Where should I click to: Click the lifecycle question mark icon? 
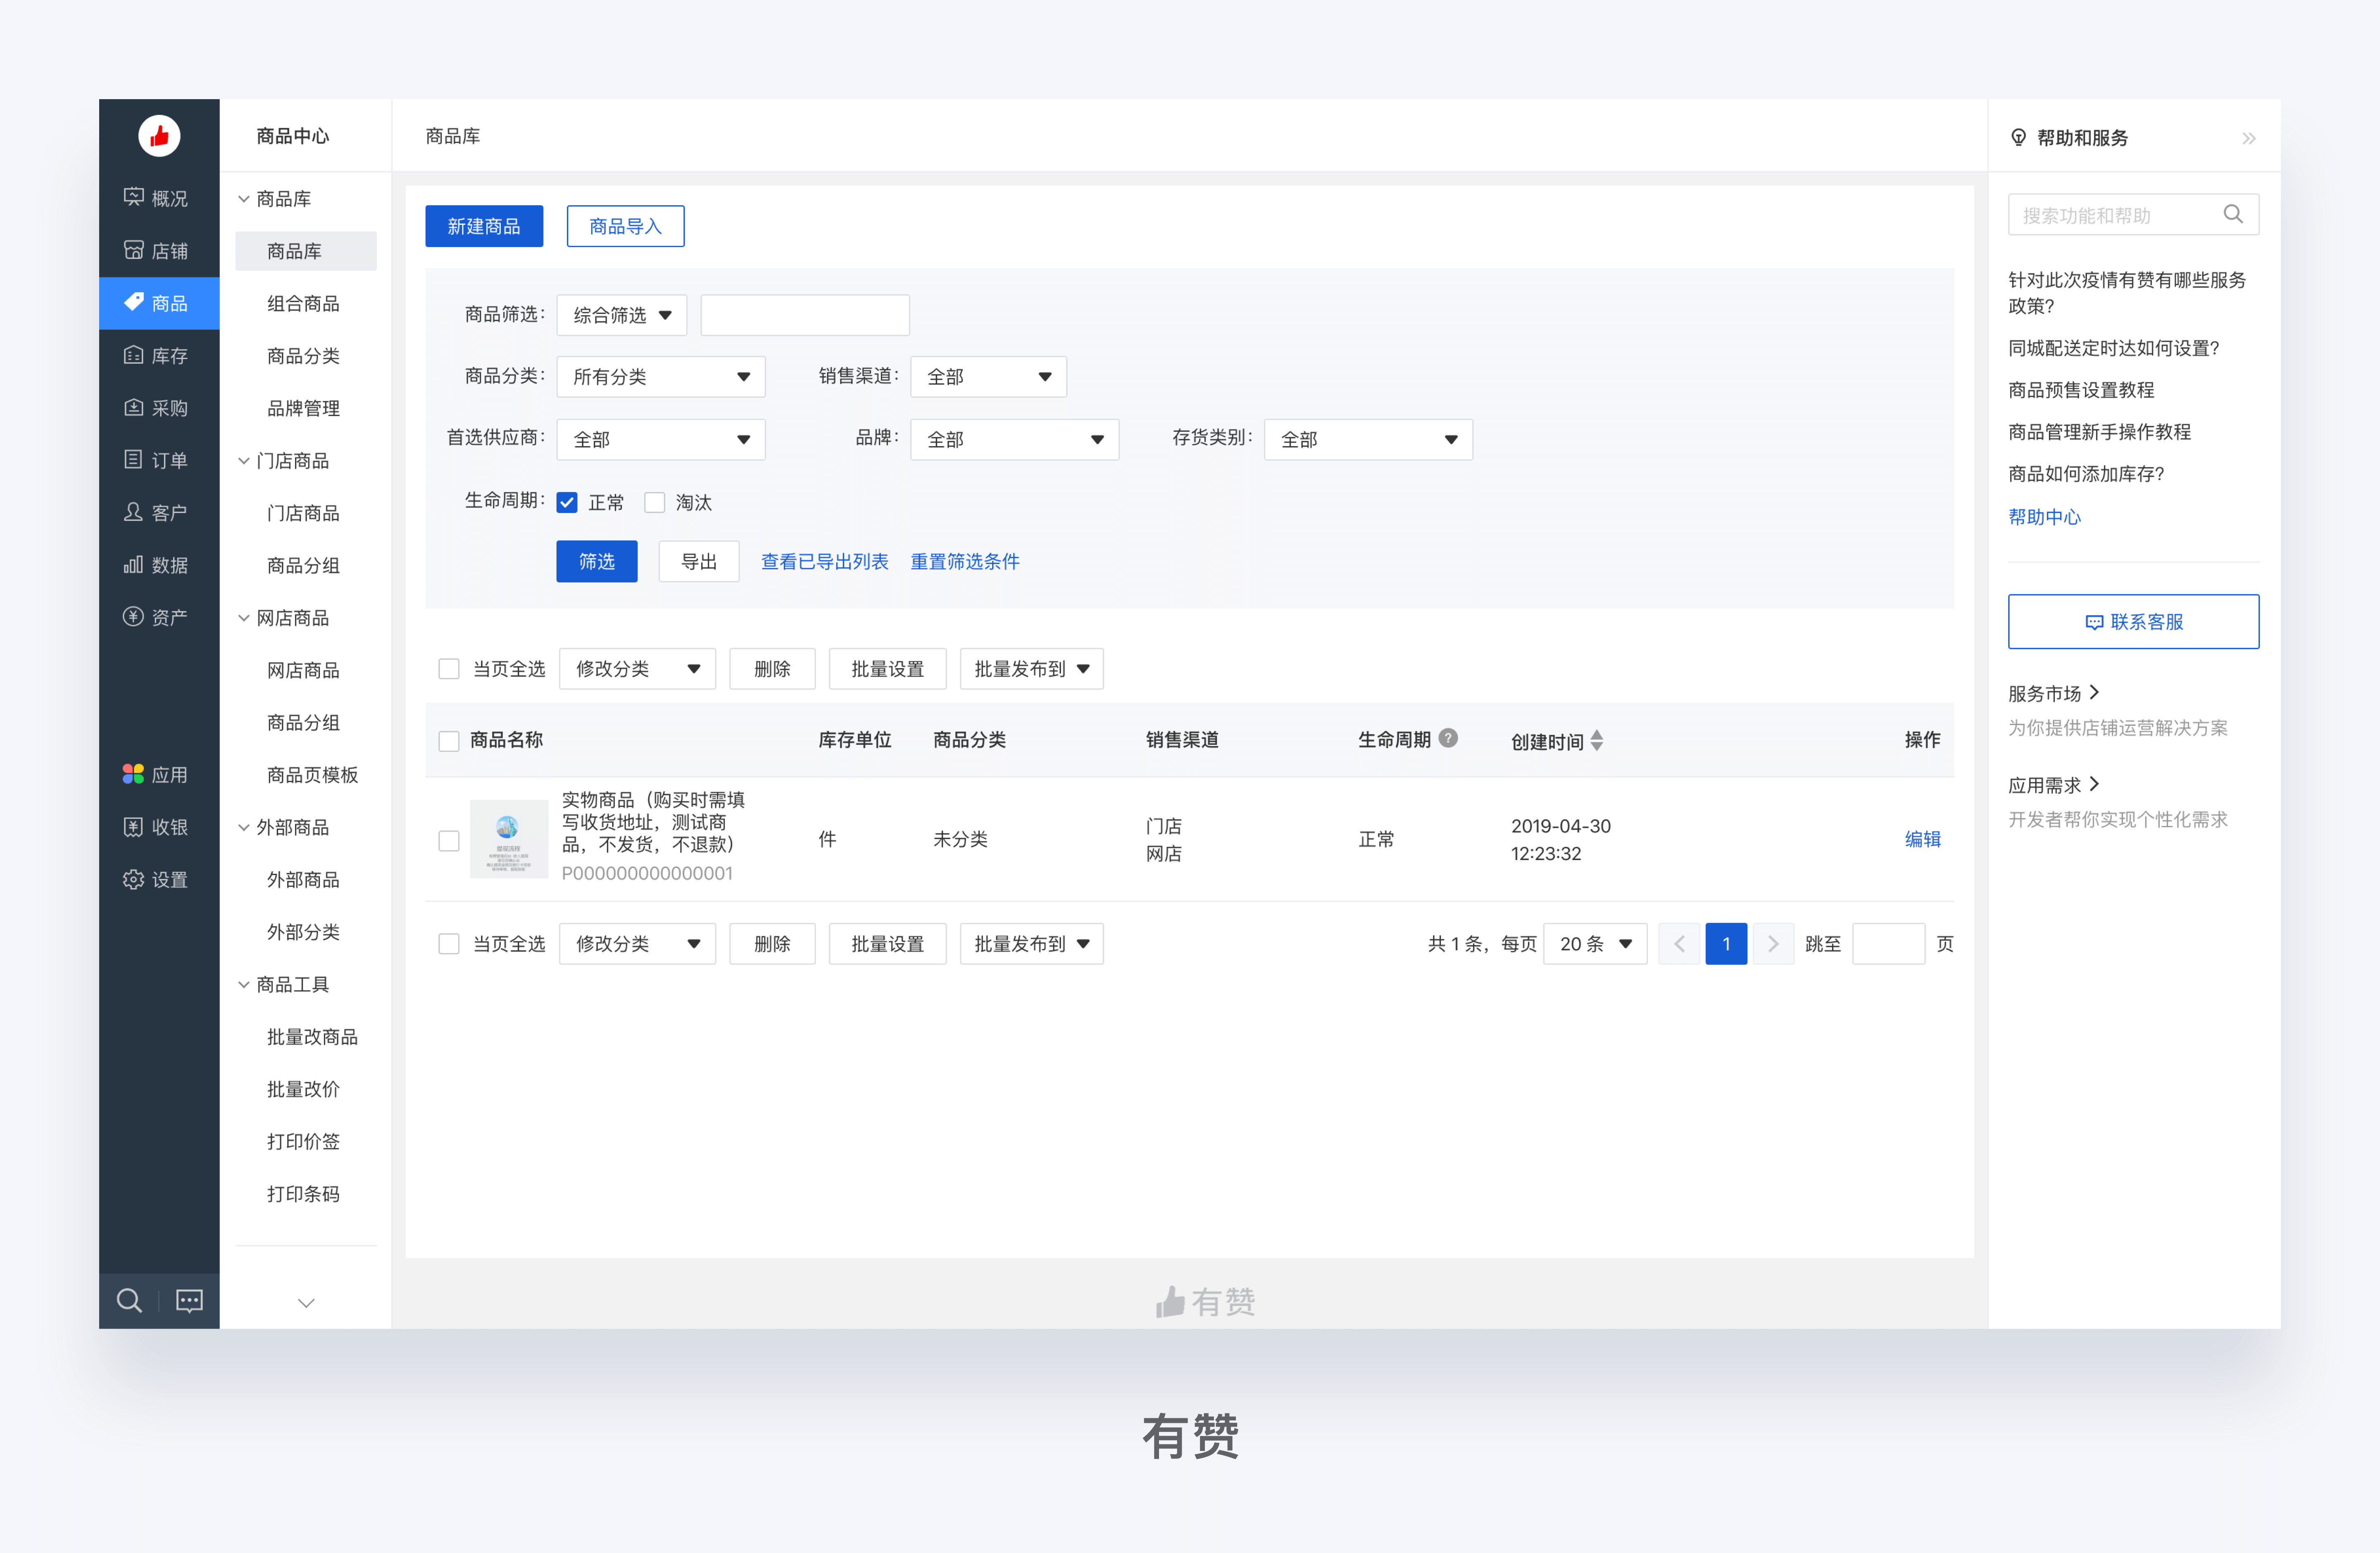[1448, 738]
